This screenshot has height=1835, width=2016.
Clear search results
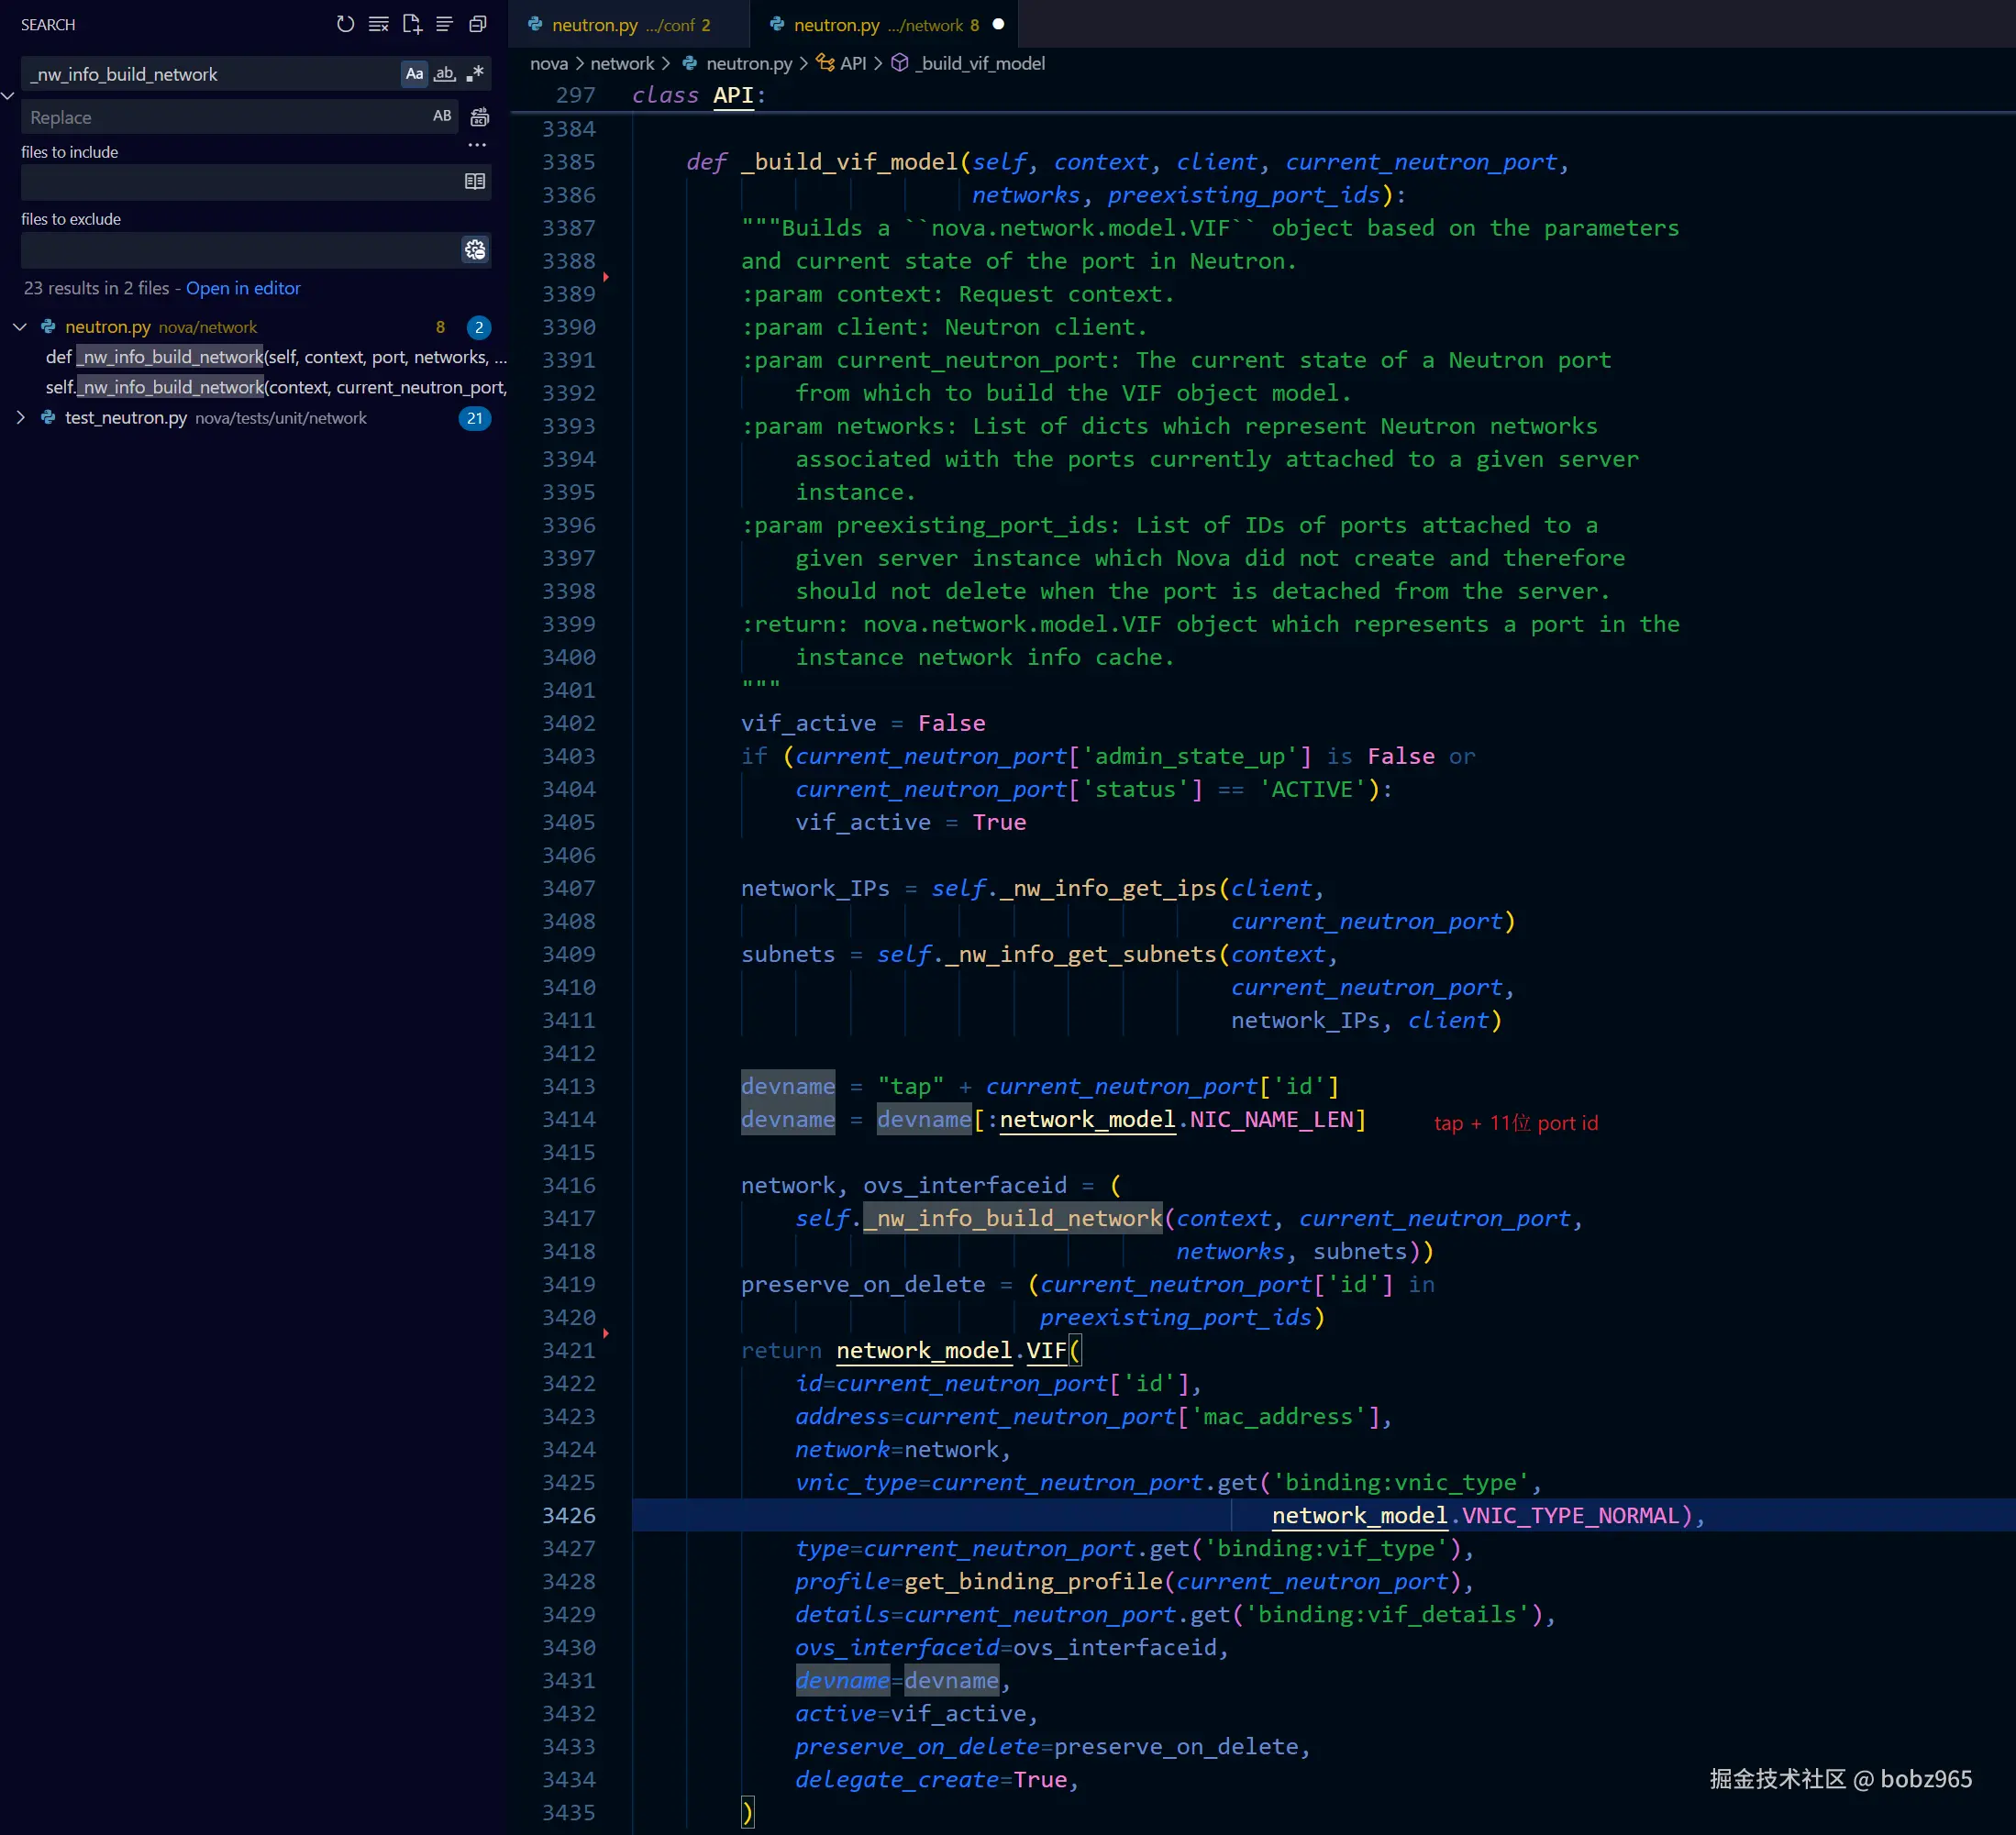click(378, 24)
